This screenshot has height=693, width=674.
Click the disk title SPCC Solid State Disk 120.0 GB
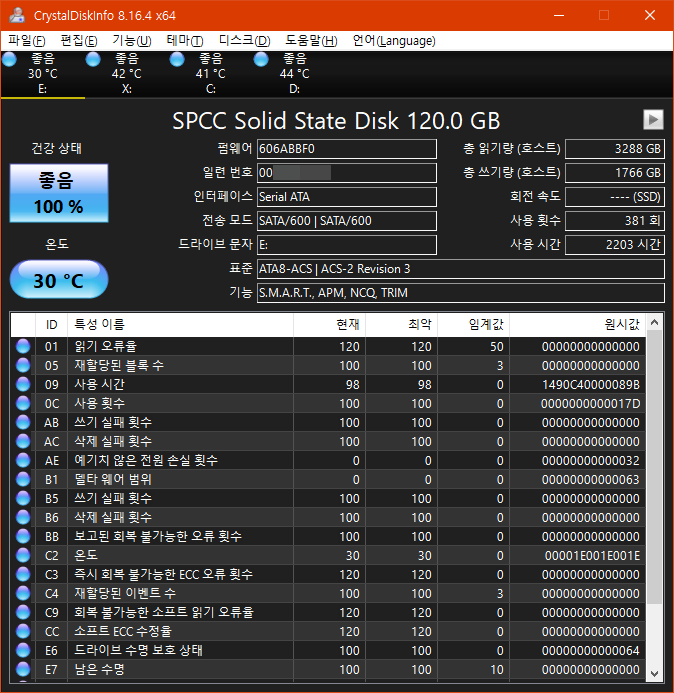[x=336, y=121]
